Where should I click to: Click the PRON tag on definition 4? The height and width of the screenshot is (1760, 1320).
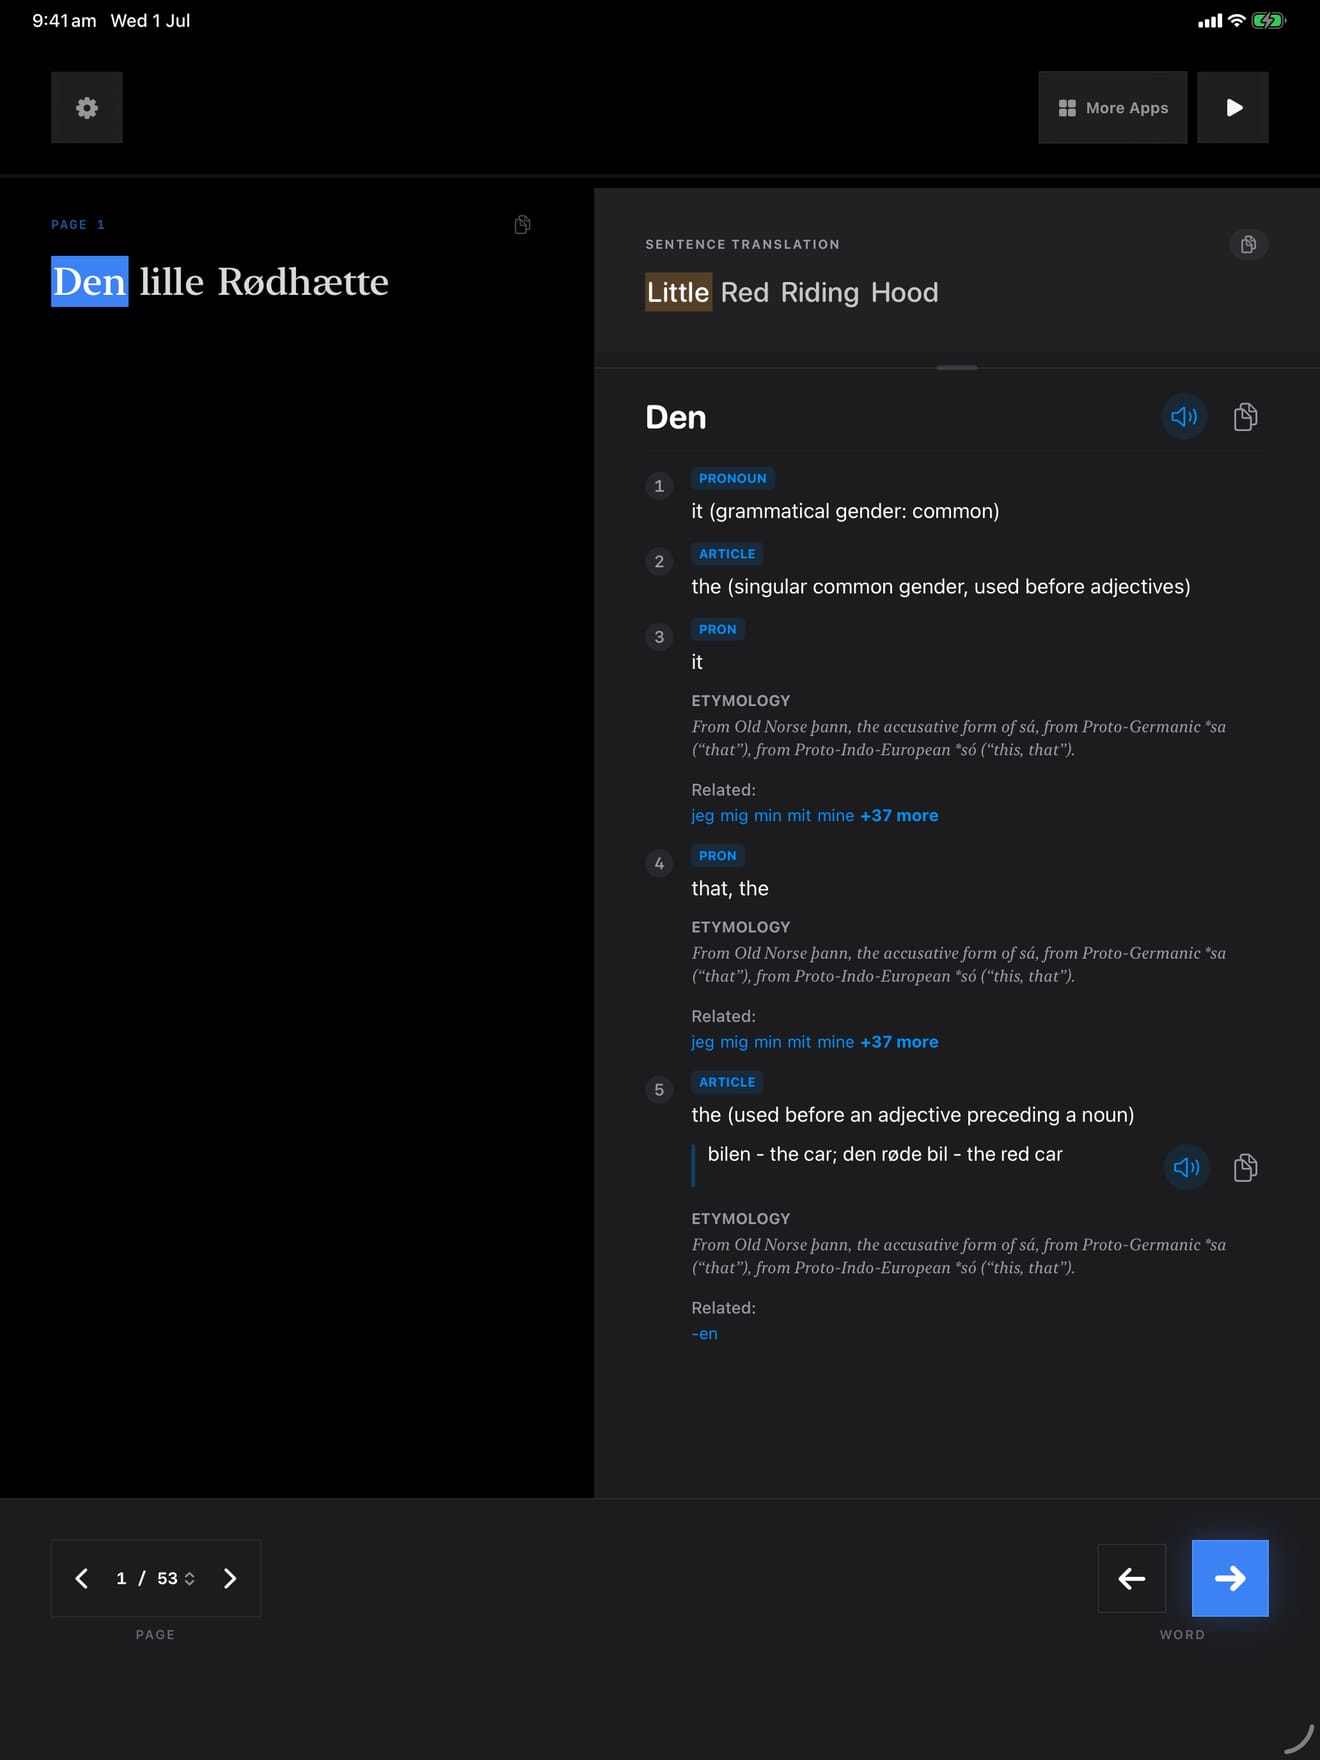(x=718, y=855)
